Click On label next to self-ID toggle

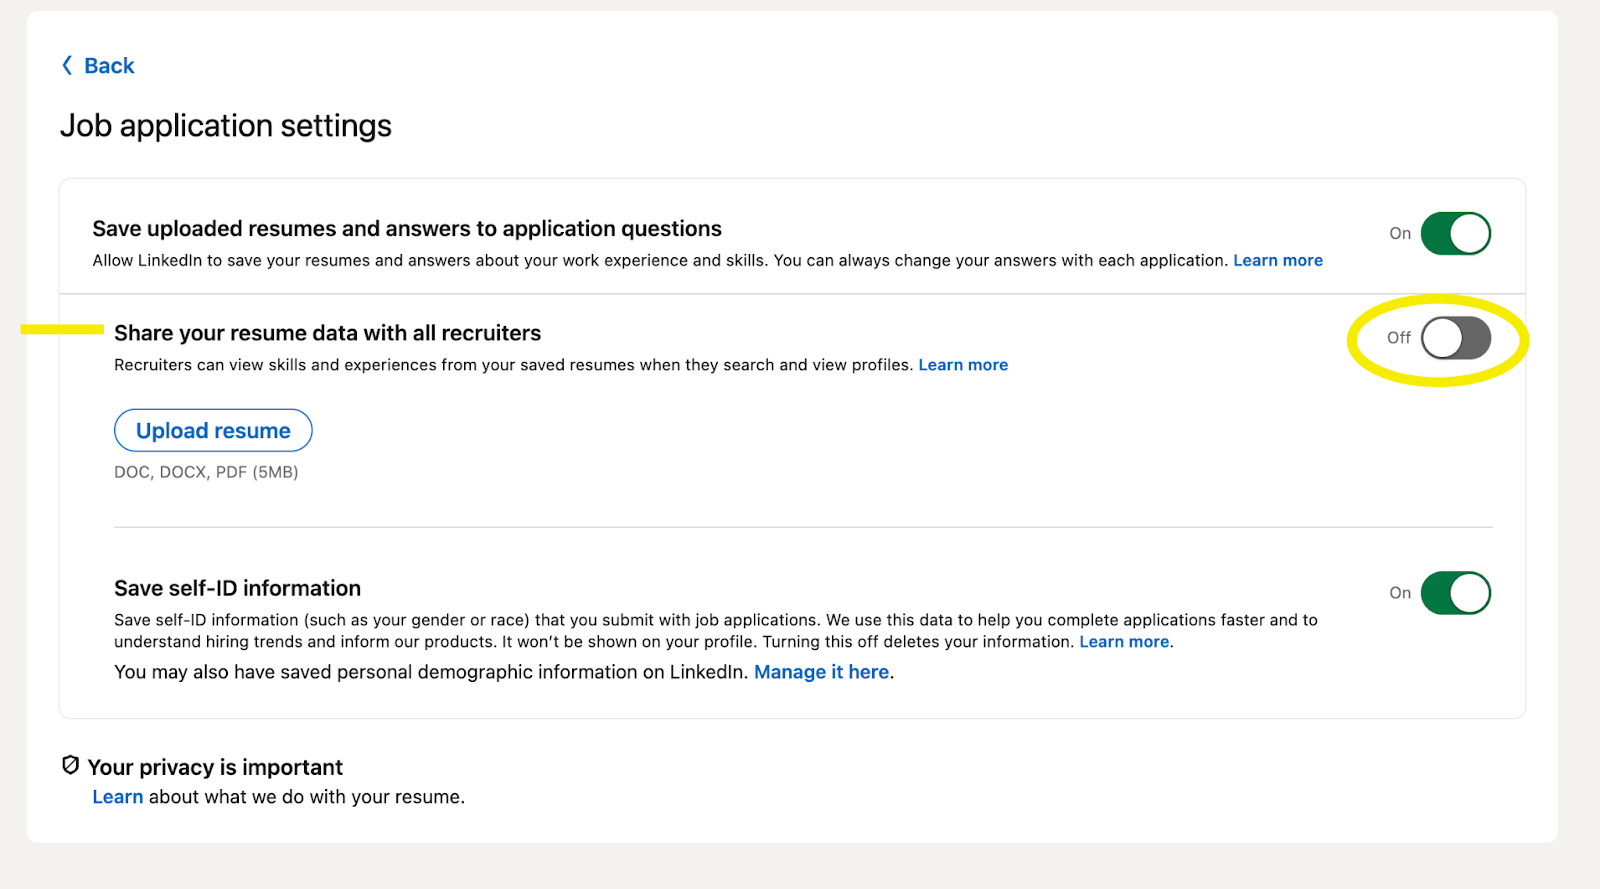point(1399,593)
